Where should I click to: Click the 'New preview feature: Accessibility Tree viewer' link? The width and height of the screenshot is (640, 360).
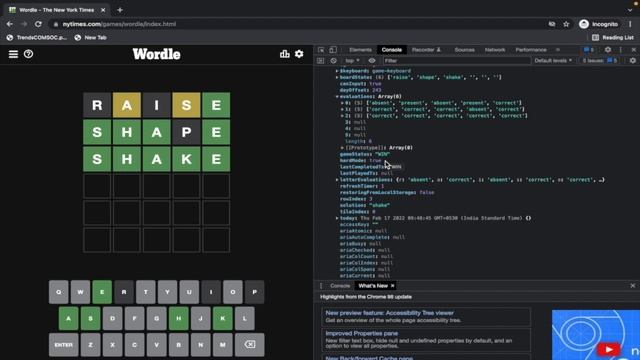(x=389, y=313)
